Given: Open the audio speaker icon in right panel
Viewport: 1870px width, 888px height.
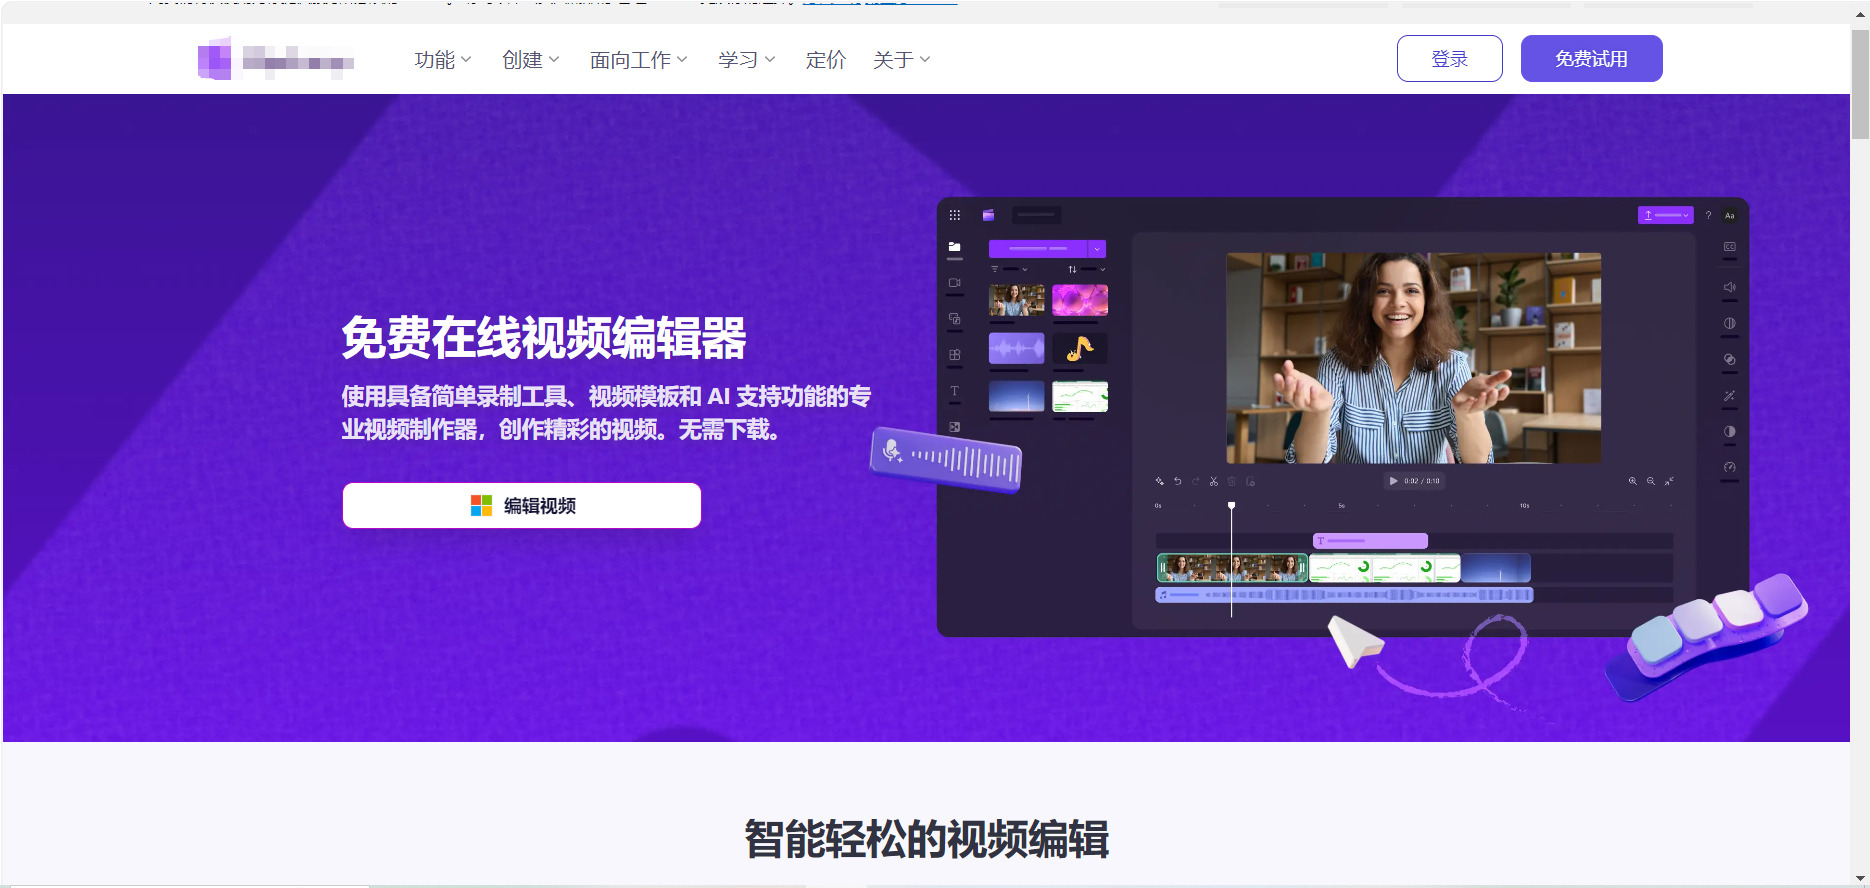Looking at the screenshot, I should click(x=1730, y=287).
